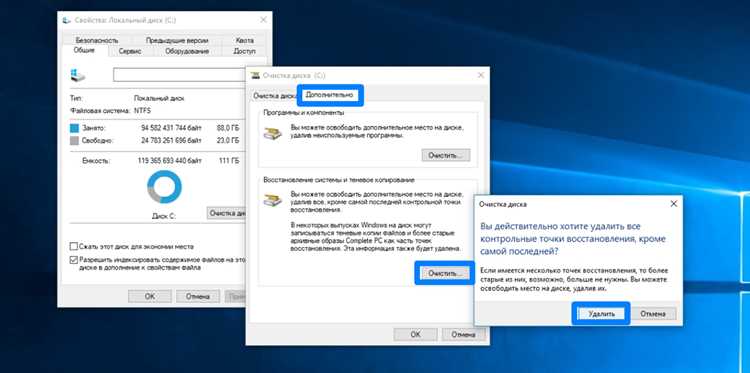Click the blue Занято color square

point(74,129)
